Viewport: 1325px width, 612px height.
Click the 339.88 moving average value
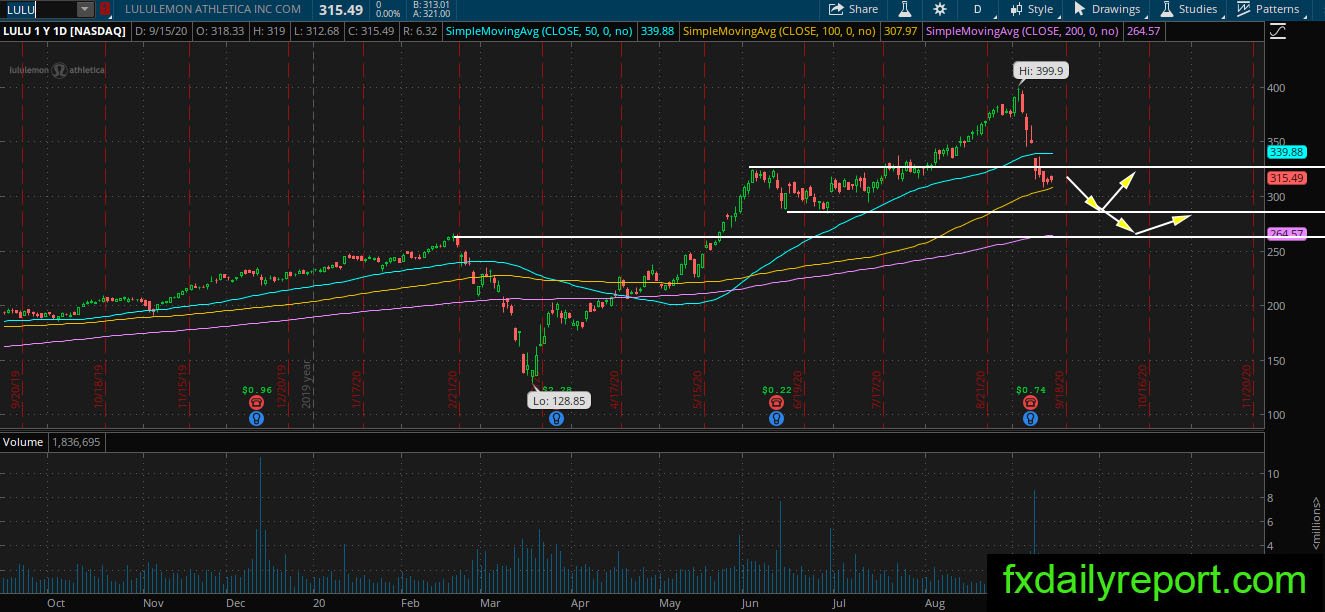[x=656, y=32]
